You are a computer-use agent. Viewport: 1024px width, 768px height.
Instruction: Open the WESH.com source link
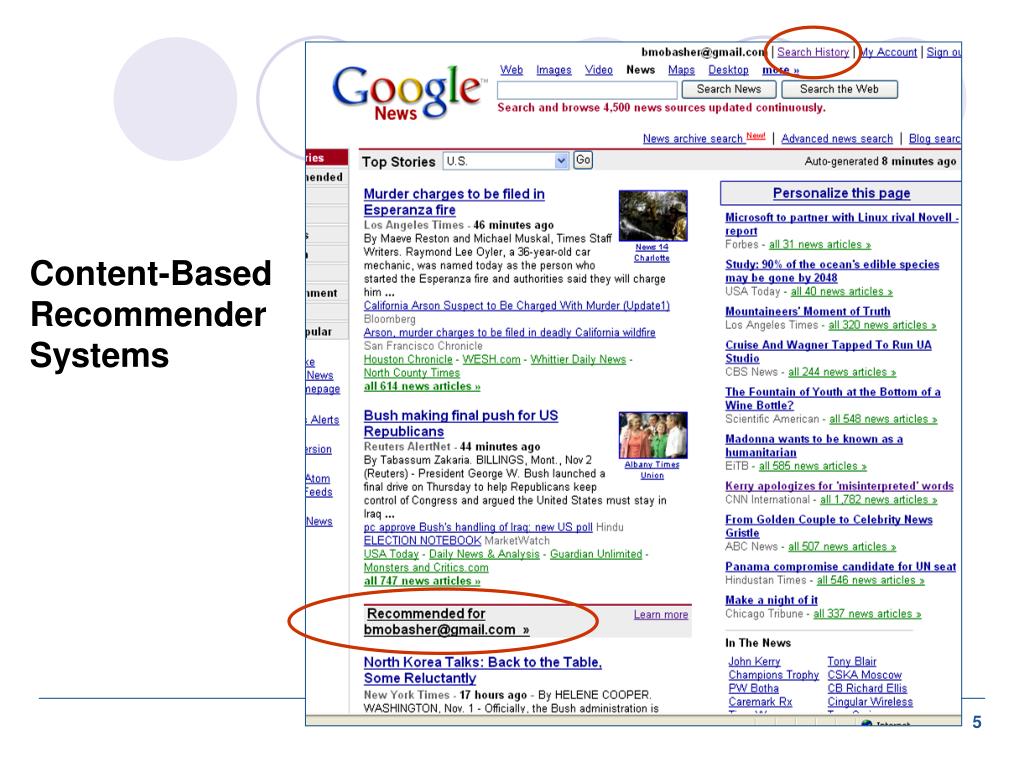click(x=491, y=359)
